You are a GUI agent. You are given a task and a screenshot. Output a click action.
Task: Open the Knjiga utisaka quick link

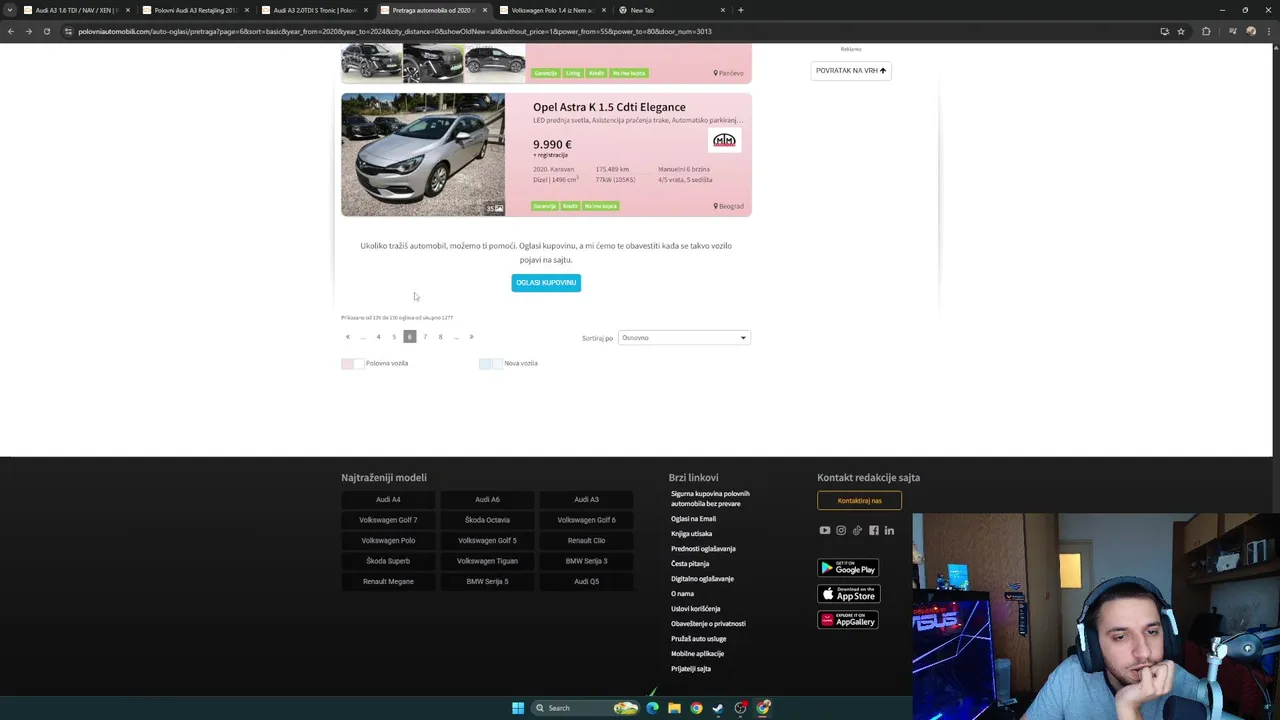coord(692,534)
